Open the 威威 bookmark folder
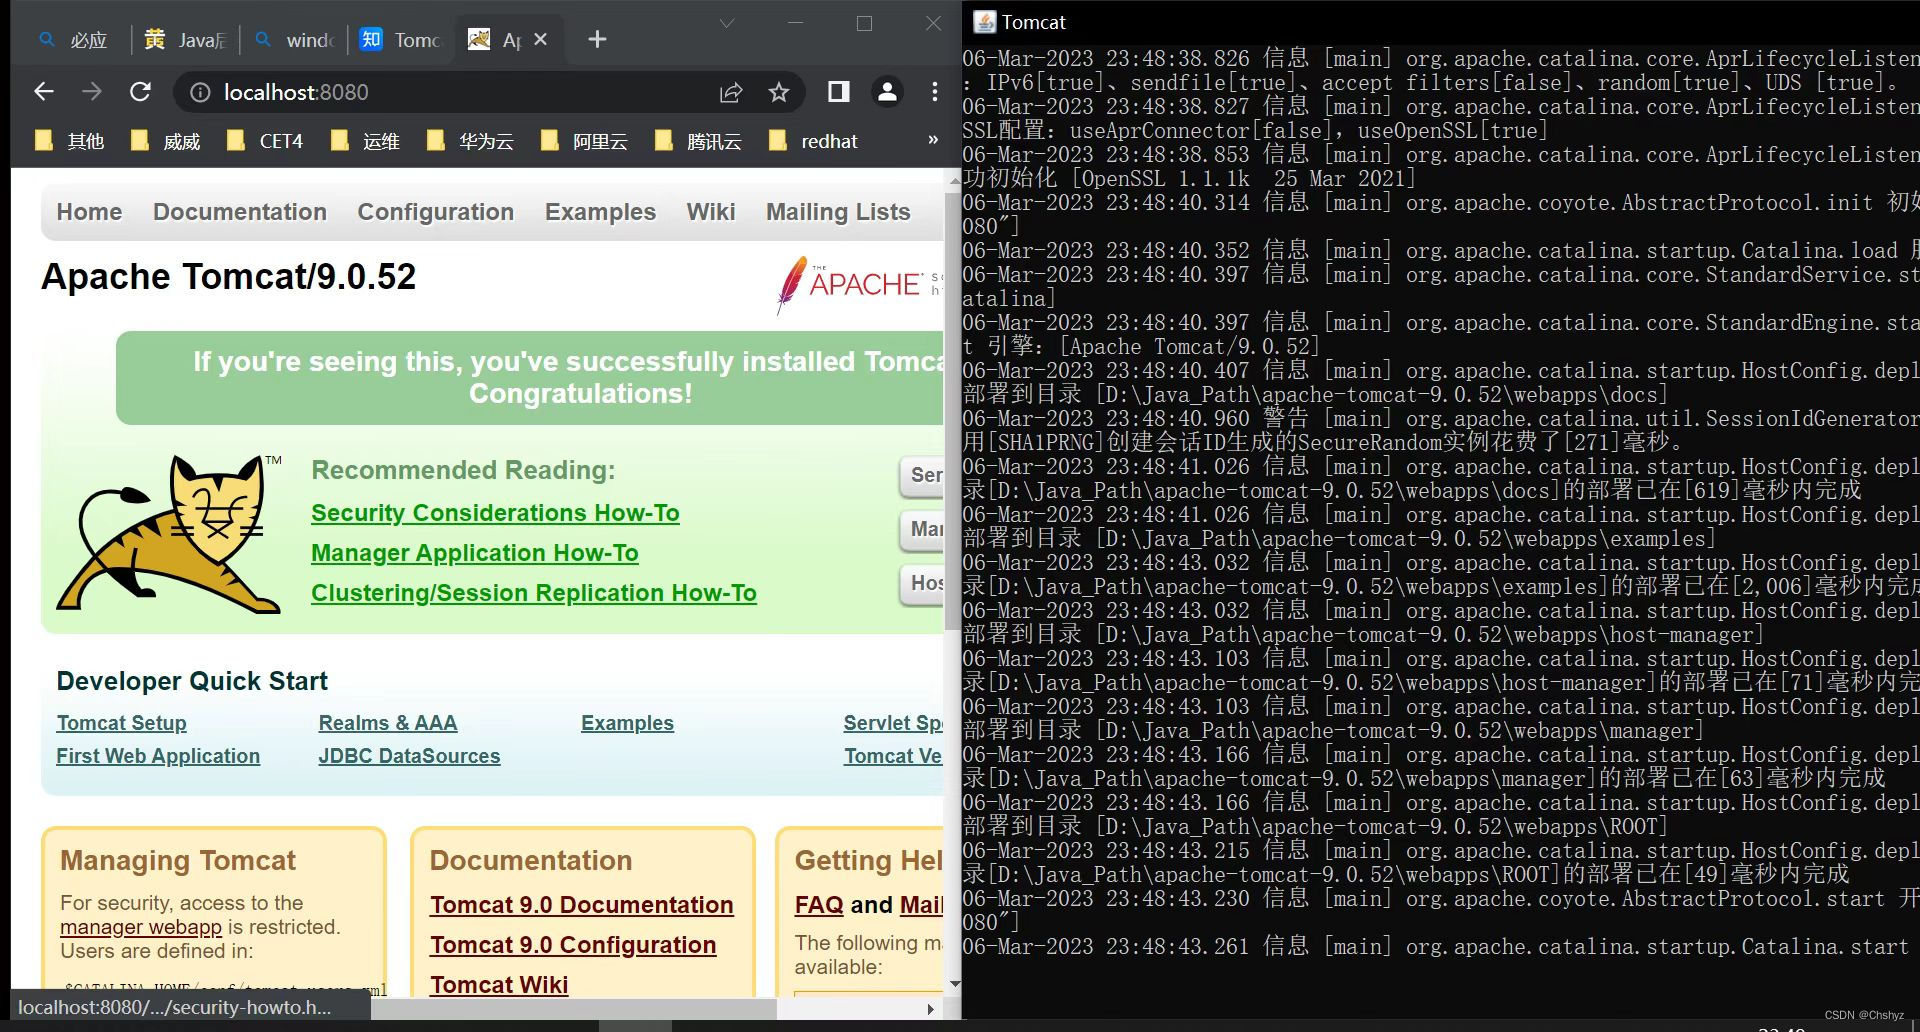This screenshot has height=1032, width=1920. (166, 141)
